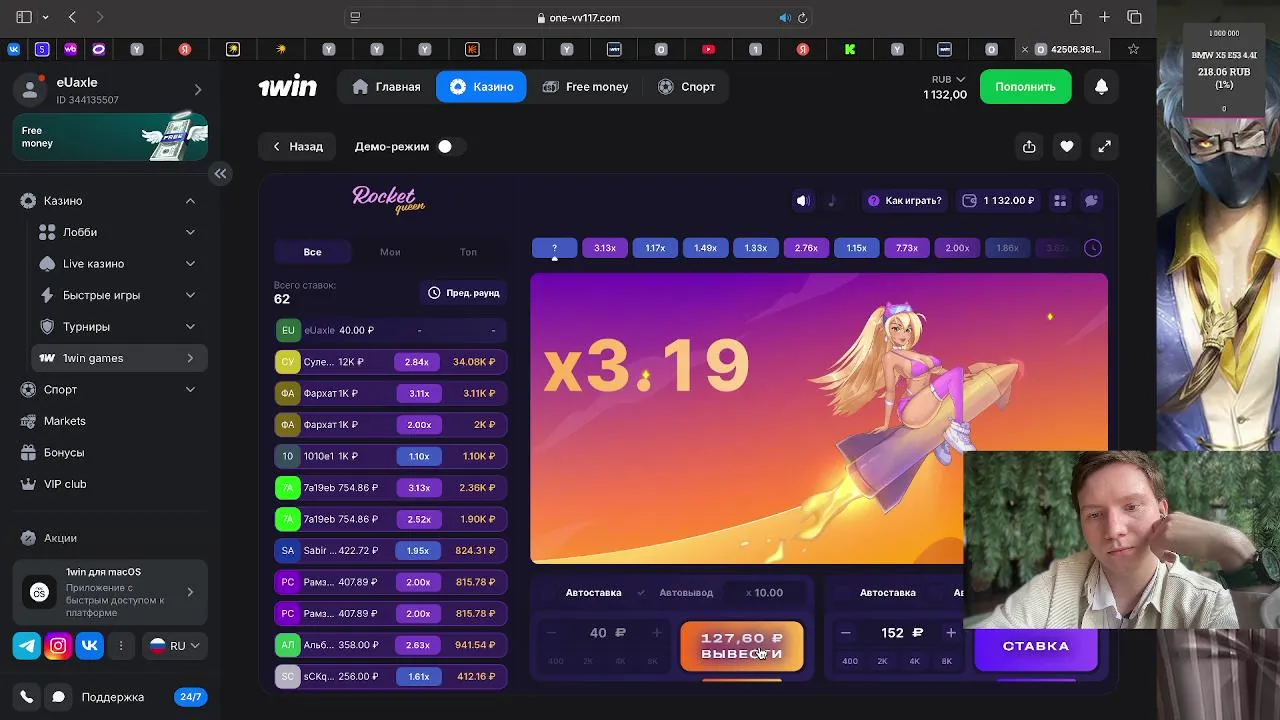Expand game to fullscreen icon
Screen dimensions: 1280x720
(x=1104, y=146)
